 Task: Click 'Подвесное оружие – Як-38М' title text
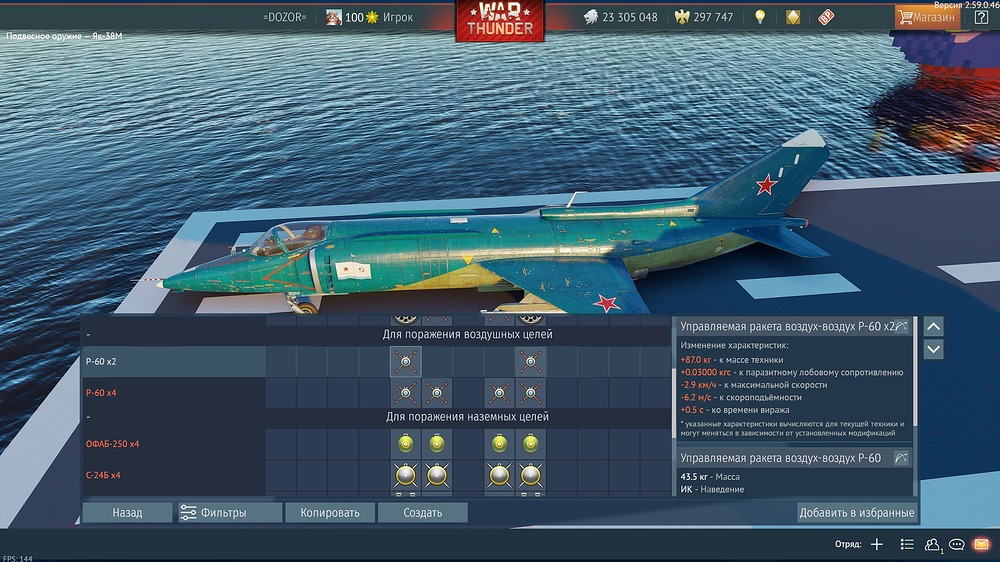(64, 36)
